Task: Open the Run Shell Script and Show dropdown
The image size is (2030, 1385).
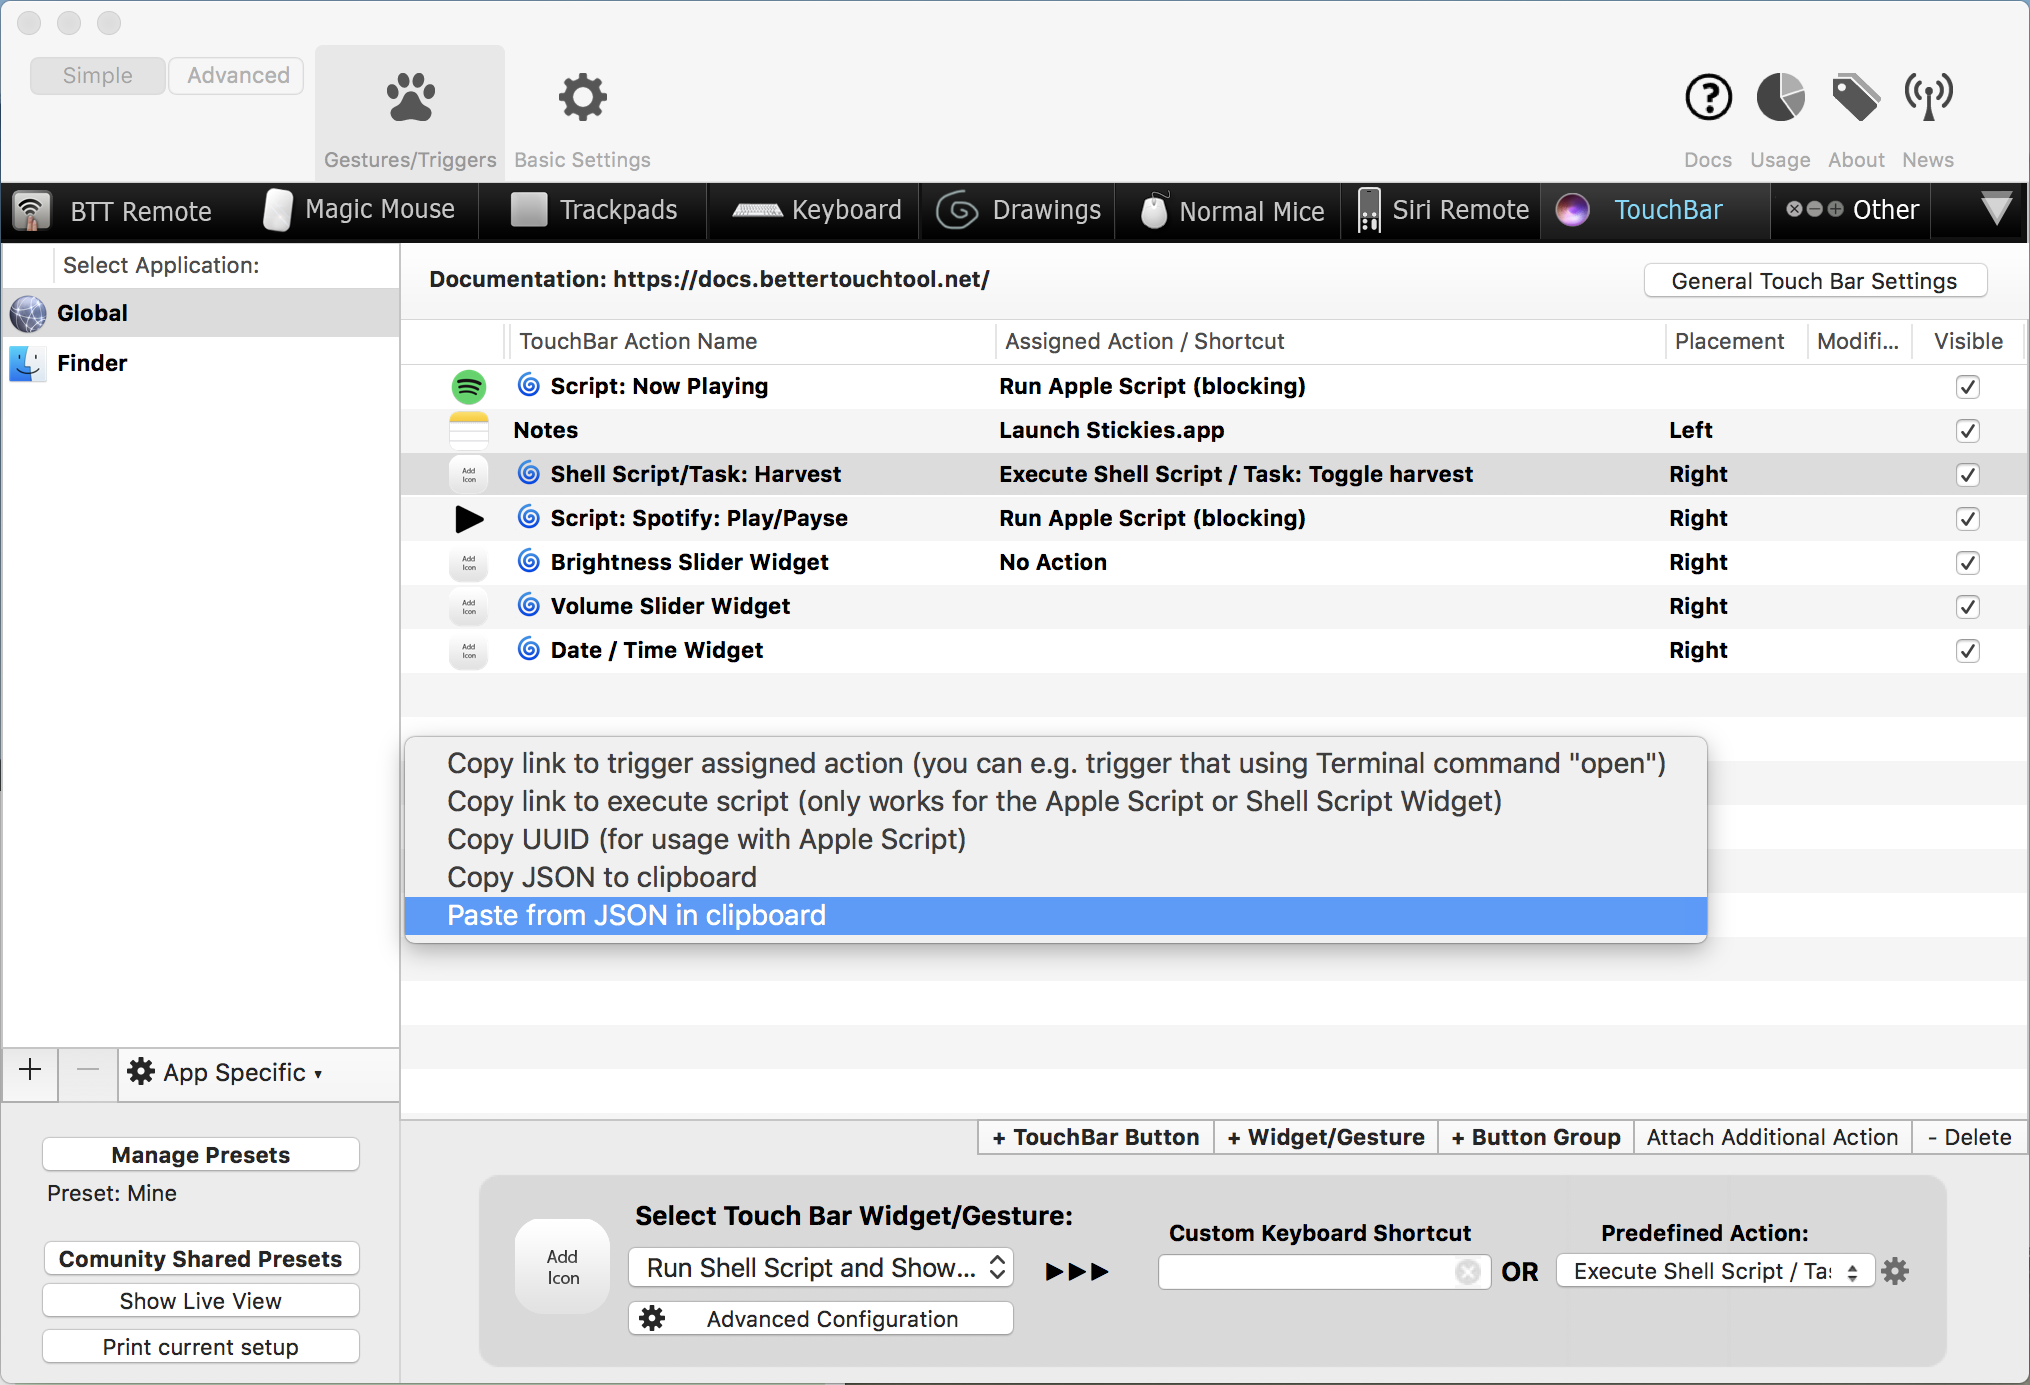Action: coord(820,1268)
